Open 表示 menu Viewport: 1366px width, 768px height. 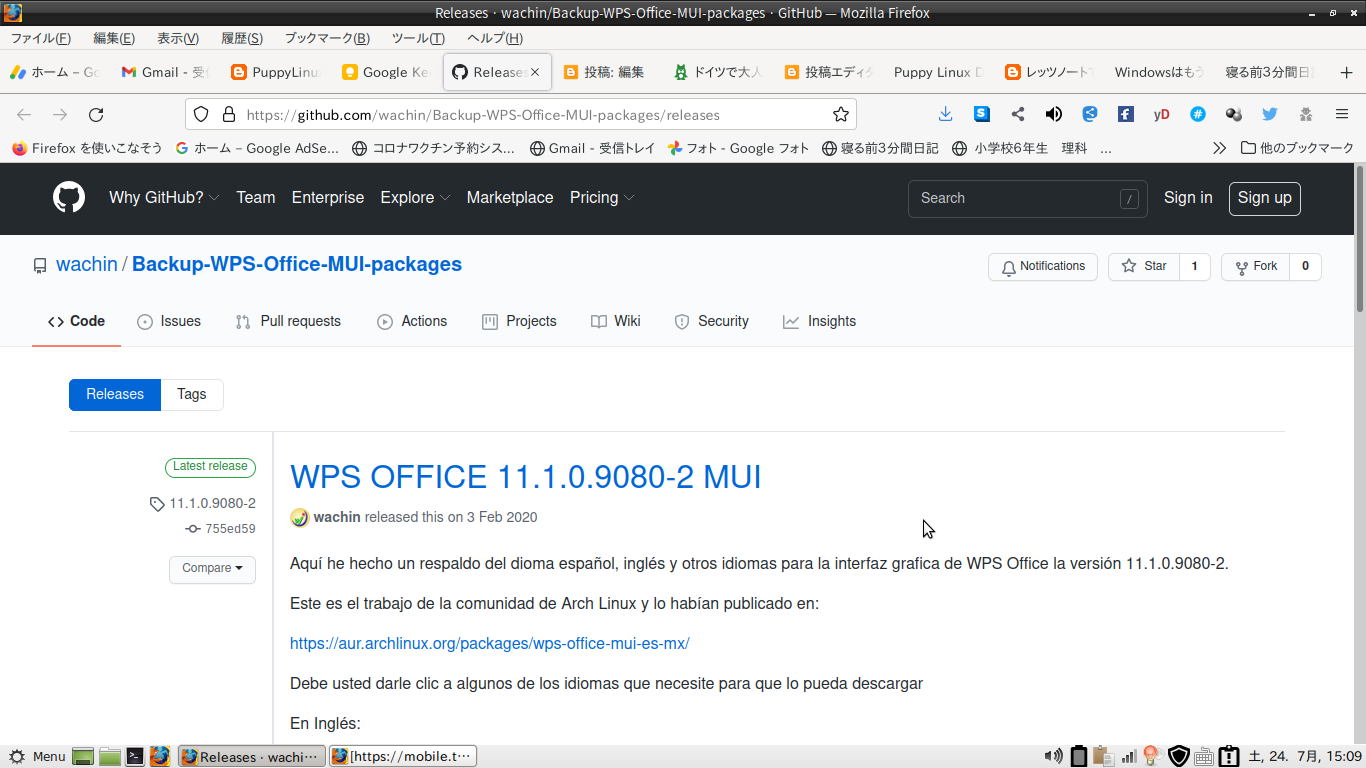pyautogui.click(x=178, y=38)
